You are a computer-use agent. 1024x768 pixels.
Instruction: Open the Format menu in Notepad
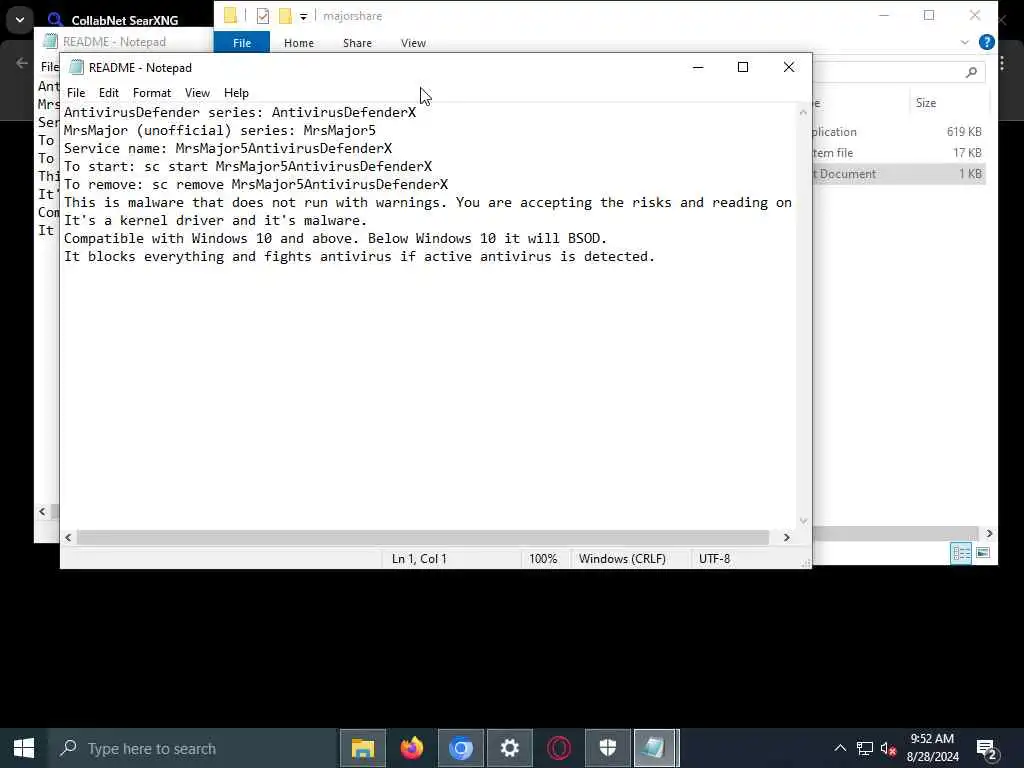[x=152, y=93]
